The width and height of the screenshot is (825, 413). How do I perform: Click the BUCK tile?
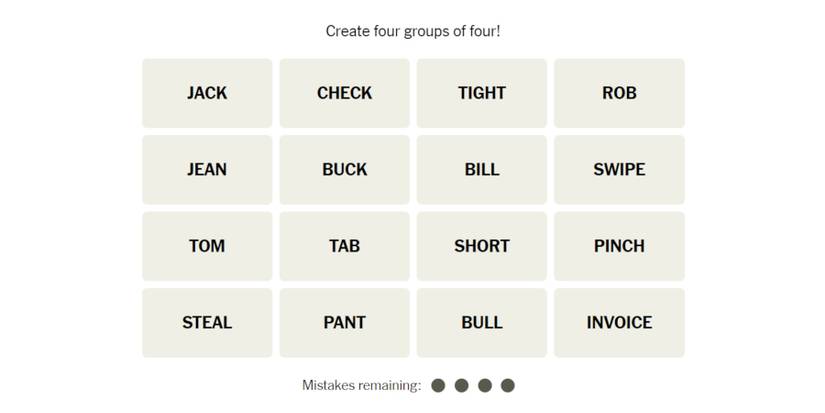[x=344, y=169]
